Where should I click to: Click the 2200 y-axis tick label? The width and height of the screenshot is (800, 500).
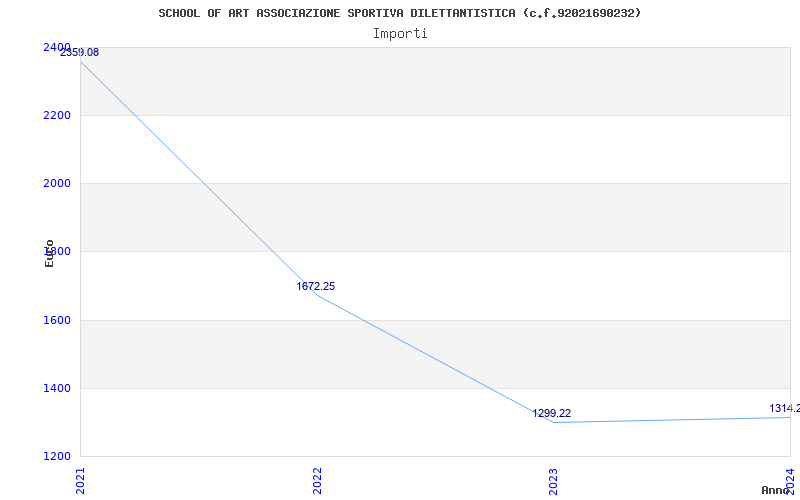(x=57, y=116)
